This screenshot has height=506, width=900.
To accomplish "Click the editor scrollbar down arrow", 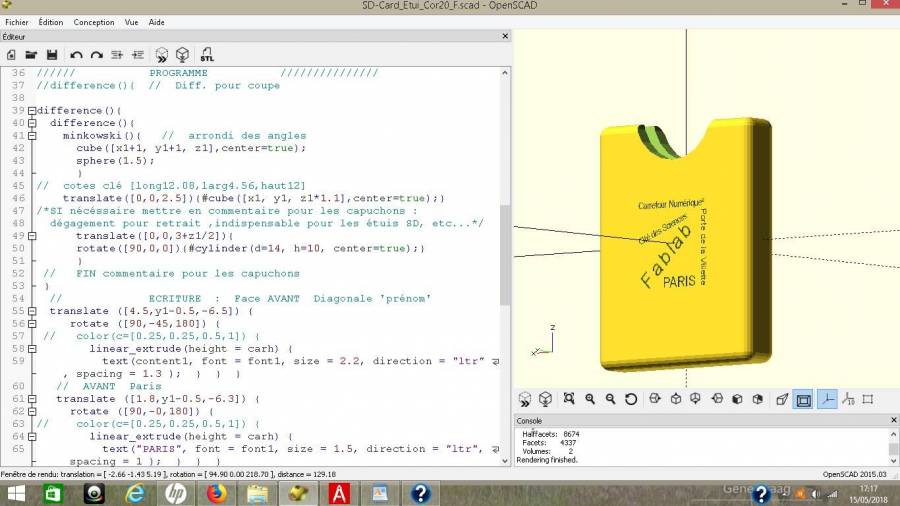I will point(505,460).
